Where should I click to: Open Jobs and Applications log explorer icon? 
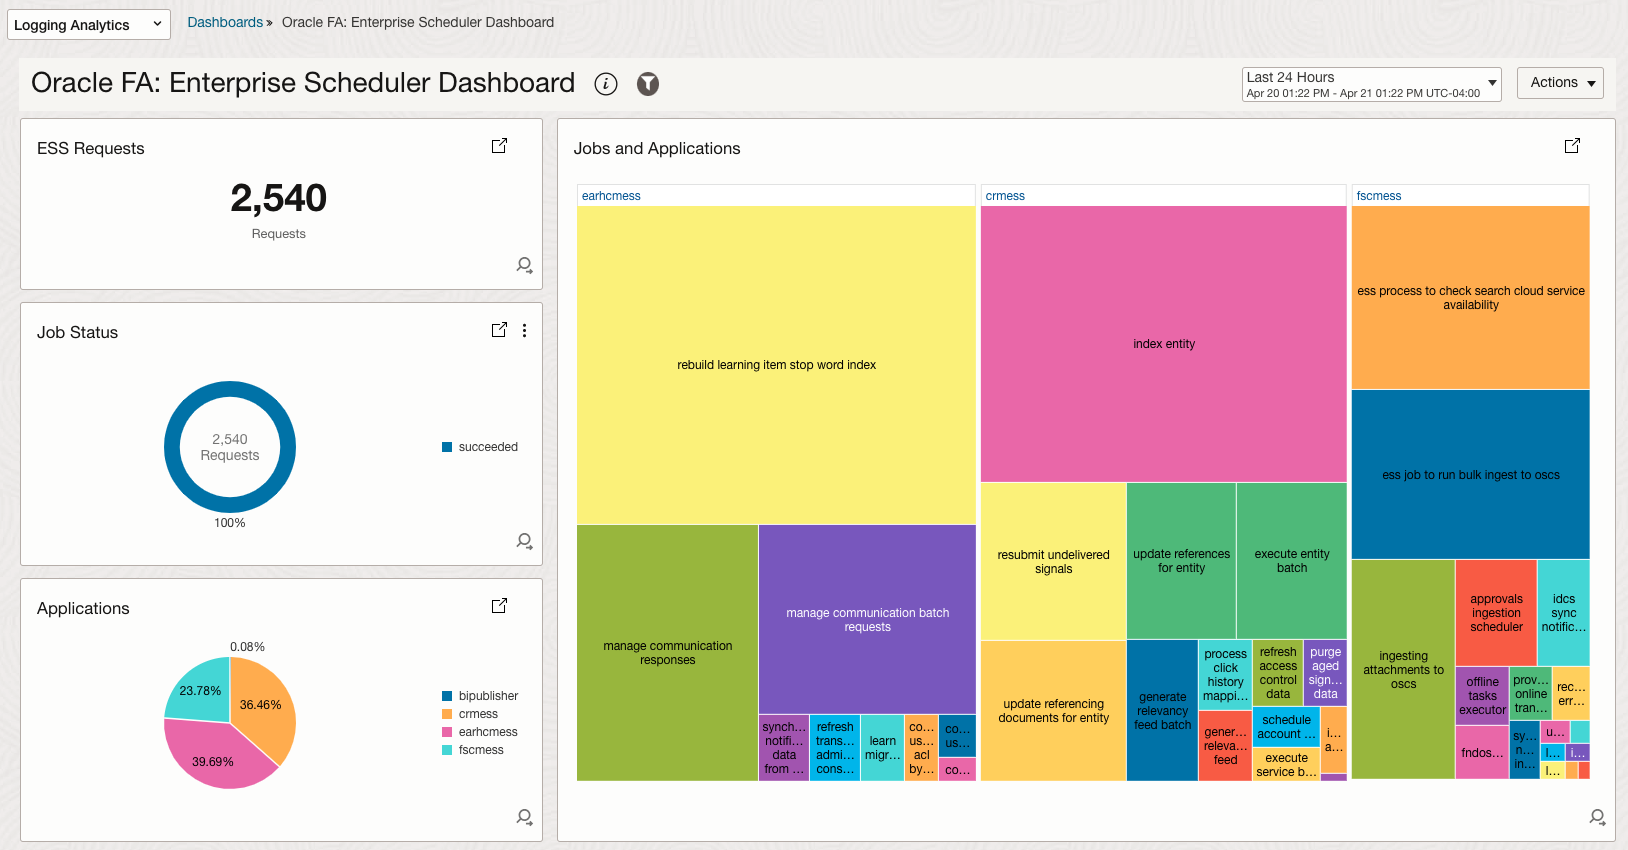[x=1597, y=817]
